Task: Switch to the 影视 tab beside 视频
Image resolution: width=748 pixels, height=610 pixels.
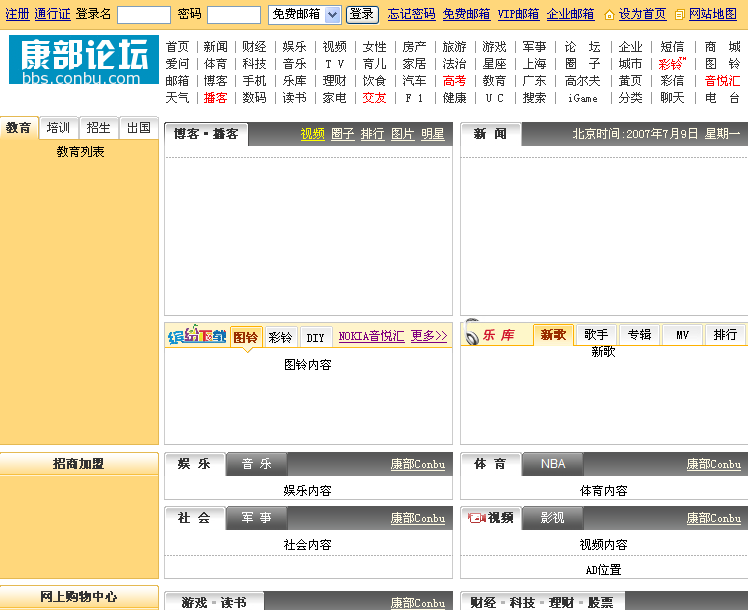Action: pyautogui.click(x=553, y=518)
